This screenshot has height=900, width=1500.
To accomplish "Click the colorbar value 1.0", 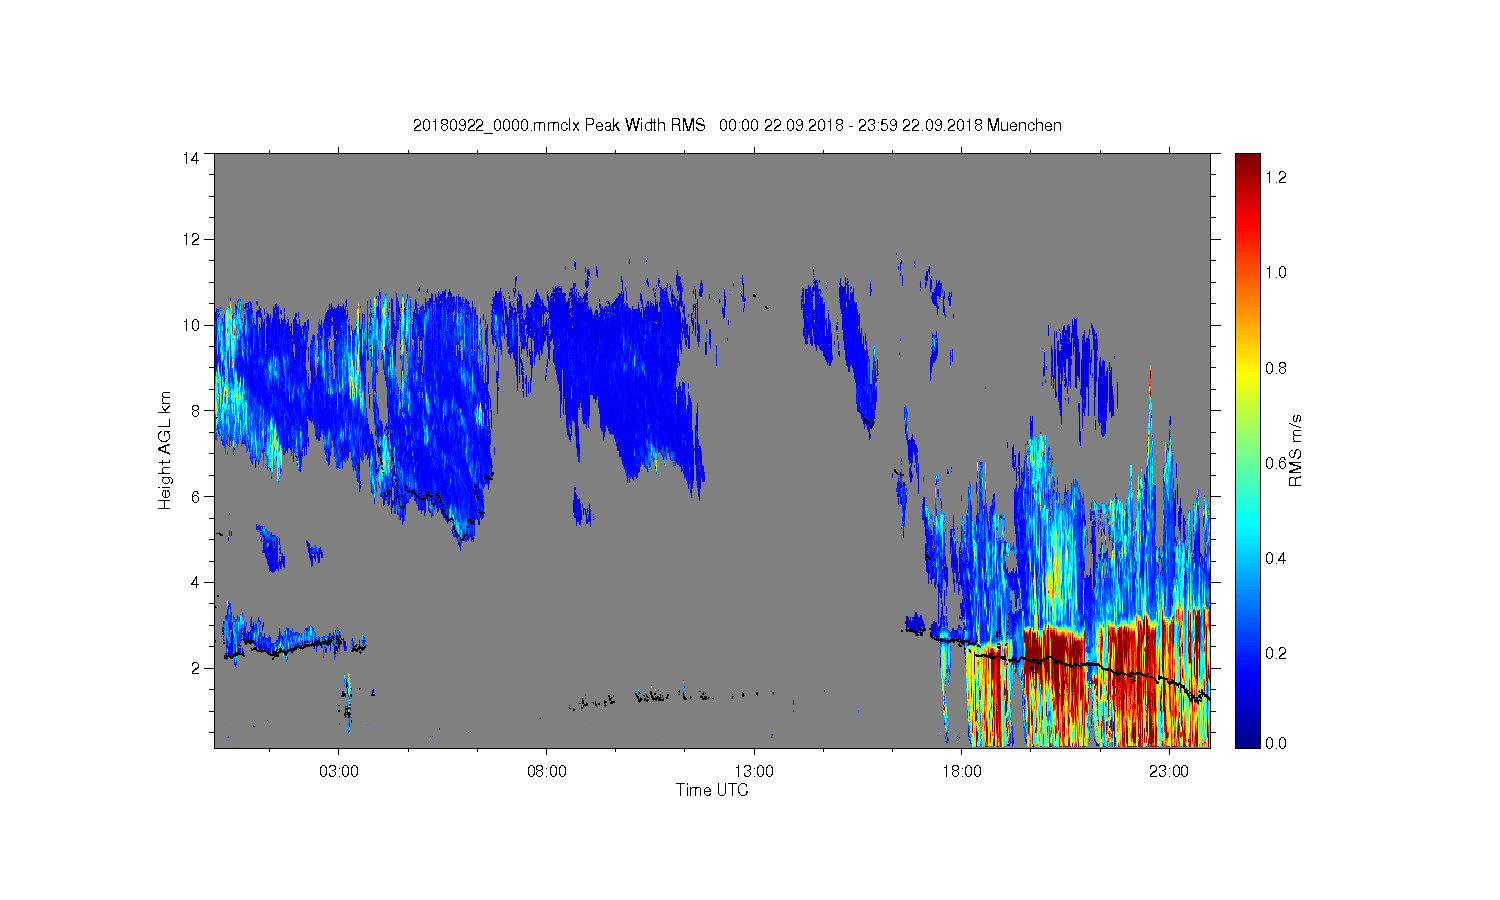I will 1275,272.
